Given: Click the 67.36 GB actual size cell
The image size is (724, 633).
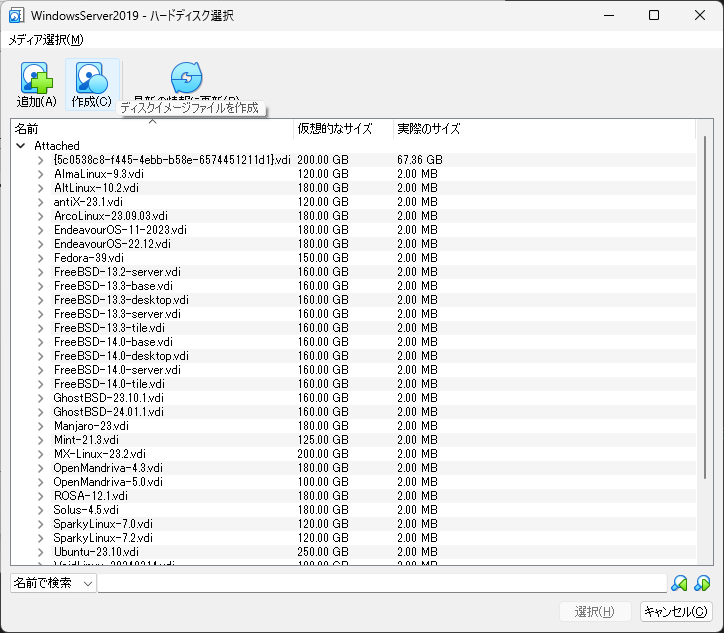Looking at the screenshot, I should [420, 160].
